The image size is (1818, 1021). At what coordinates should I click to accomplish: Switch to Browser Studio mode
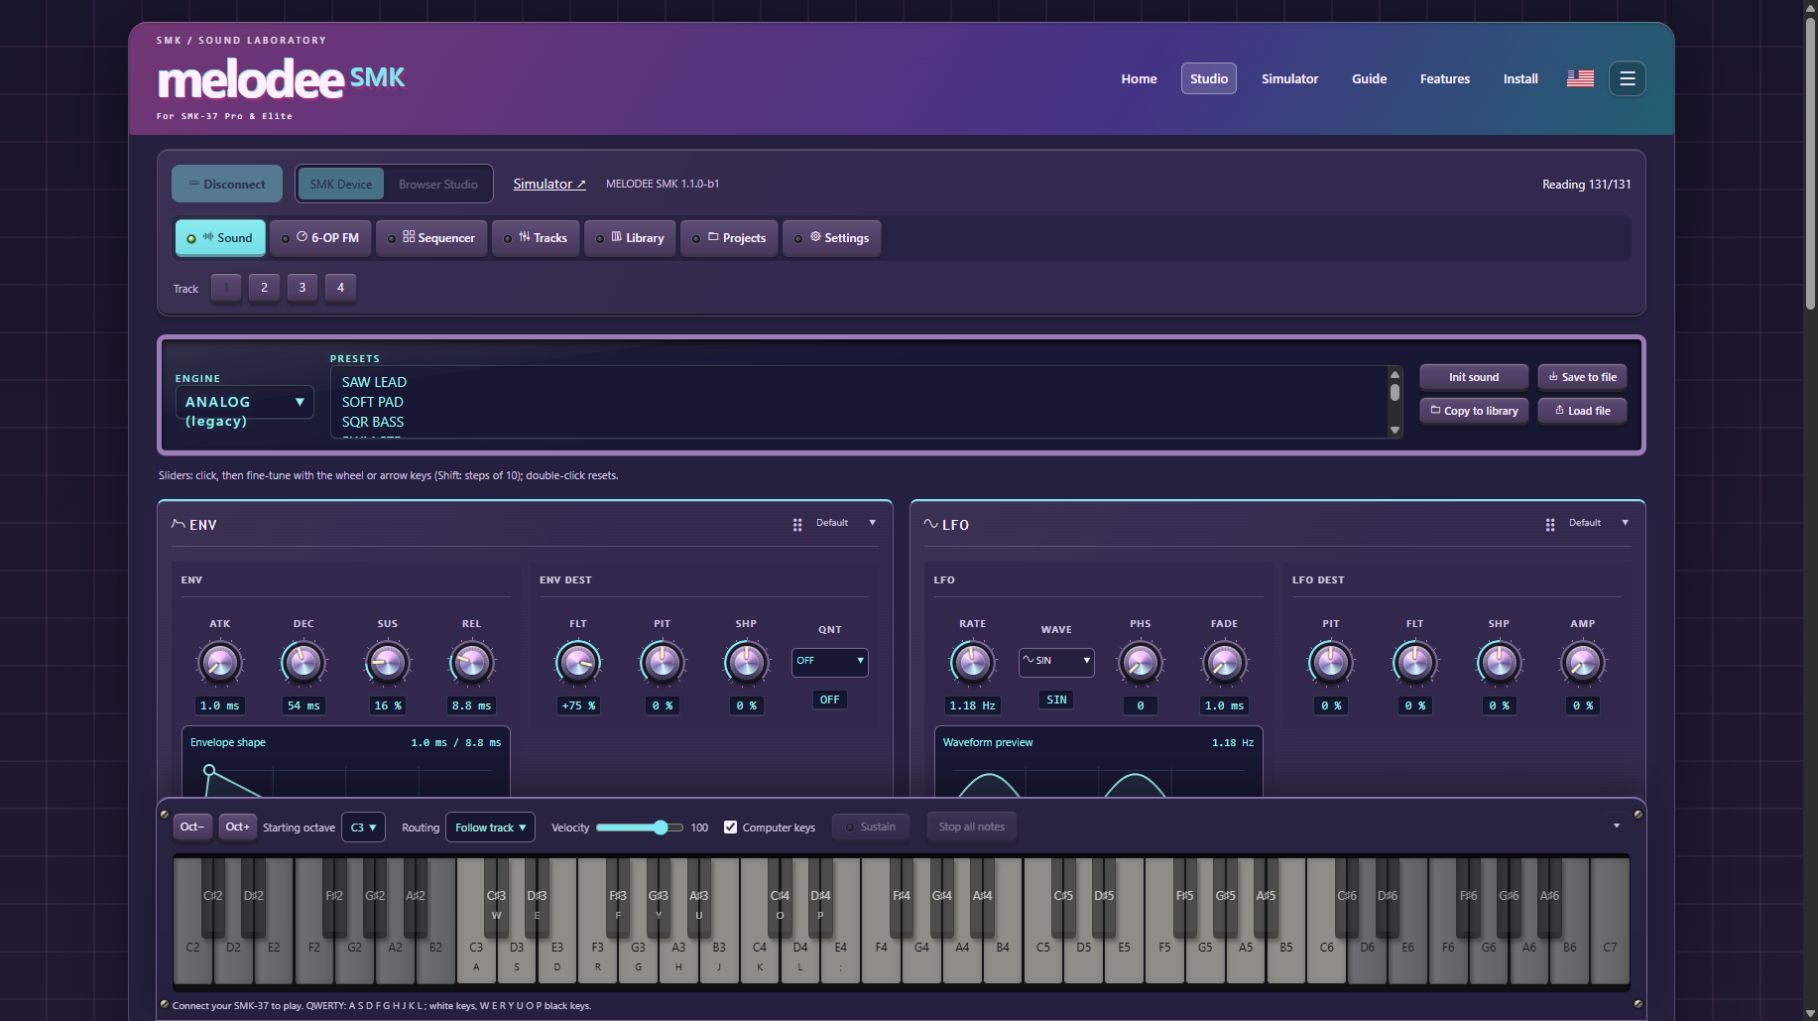point(438,184)
